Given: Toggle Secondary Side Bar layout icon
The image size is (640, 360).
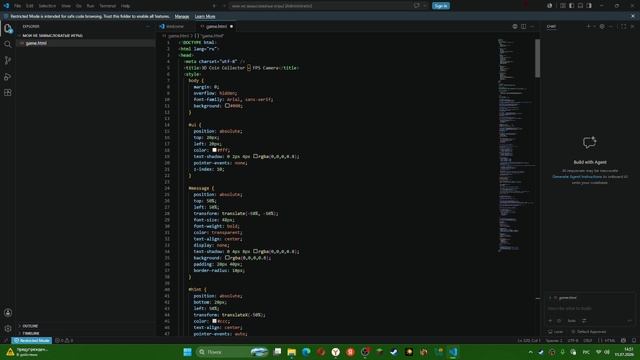Looking at the screenshot, I should tap(589, 6).
